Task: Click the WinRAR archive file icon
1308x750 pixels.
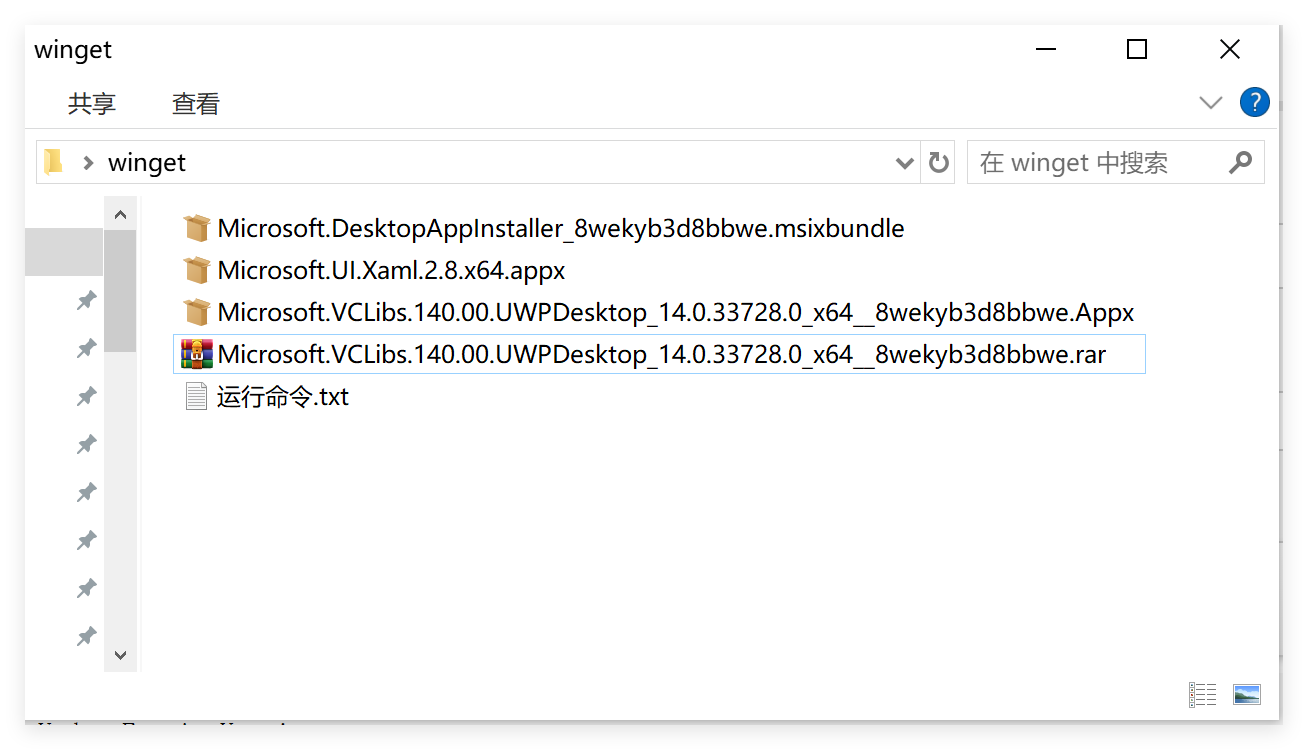Action: [197, 354]
